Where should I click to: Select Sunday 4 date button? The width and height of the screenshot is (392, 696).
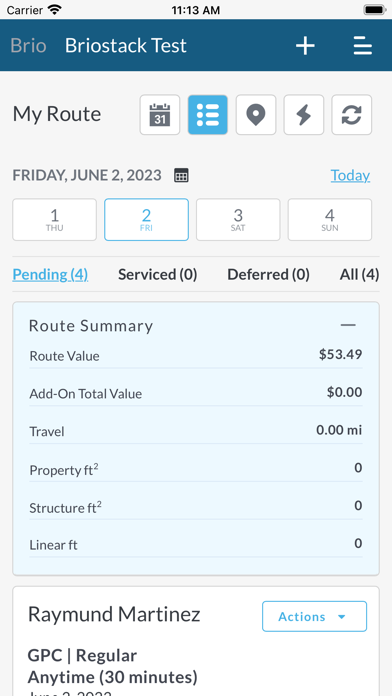[330, 220]
